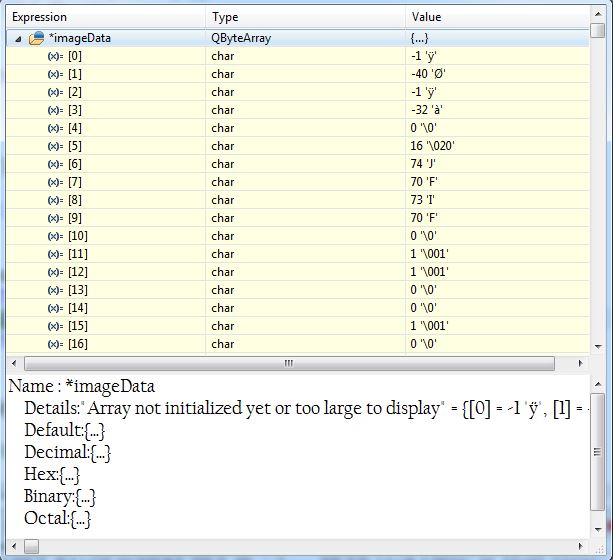The height and width of the screenshot is (560, 613).
Task: Click value 1 '\001' in row [12]
Action: (429, 272)
